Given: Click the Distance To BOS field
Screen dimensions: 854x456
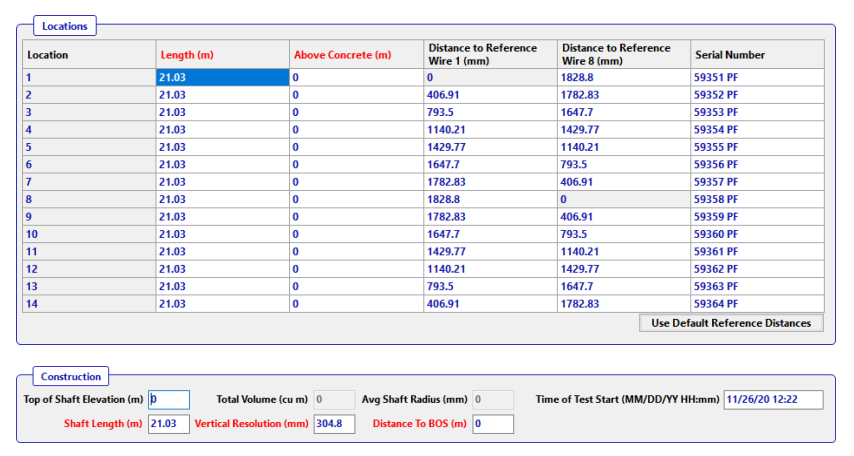Looking at the screenshot, I should point(493,425).
